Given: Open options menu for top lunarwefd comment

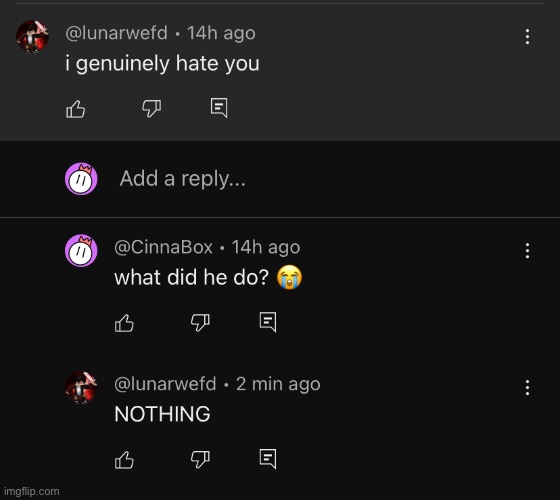Looking at the screenshot, I should point(527,37).
